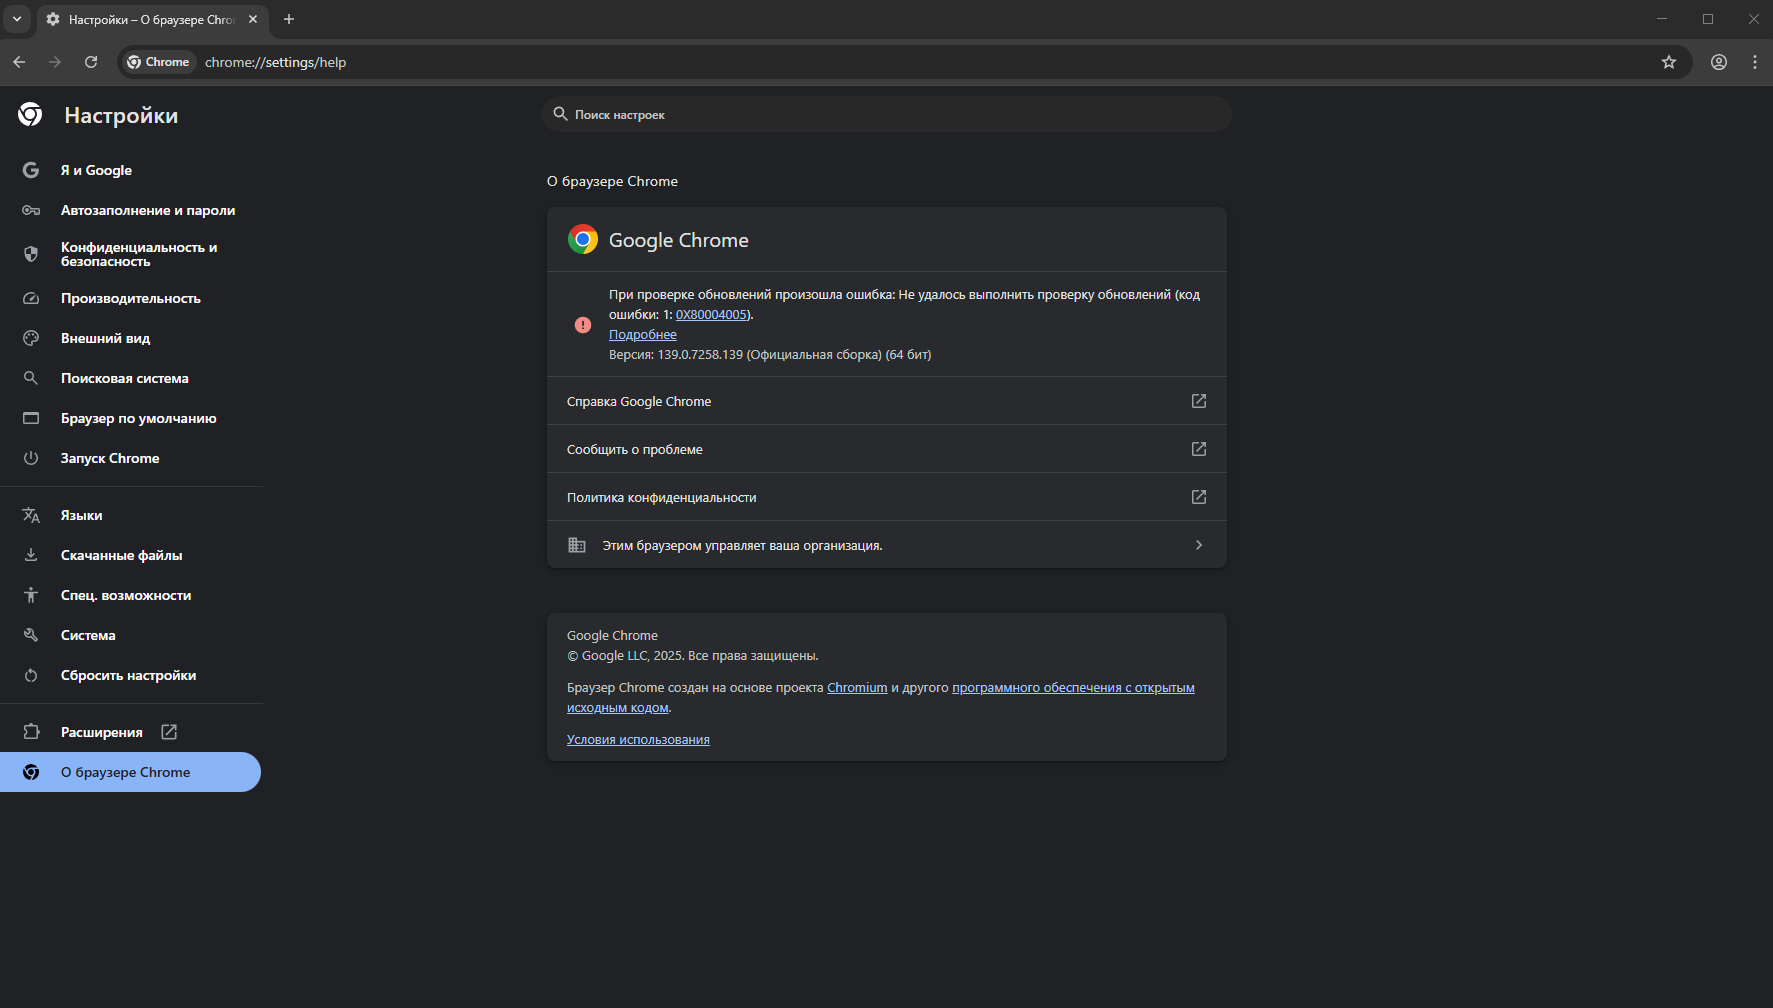Click external icon on Сообщить о проблеме row
The image size is (1773, 1008).
pyautogui.click(x=1199, y=449)
